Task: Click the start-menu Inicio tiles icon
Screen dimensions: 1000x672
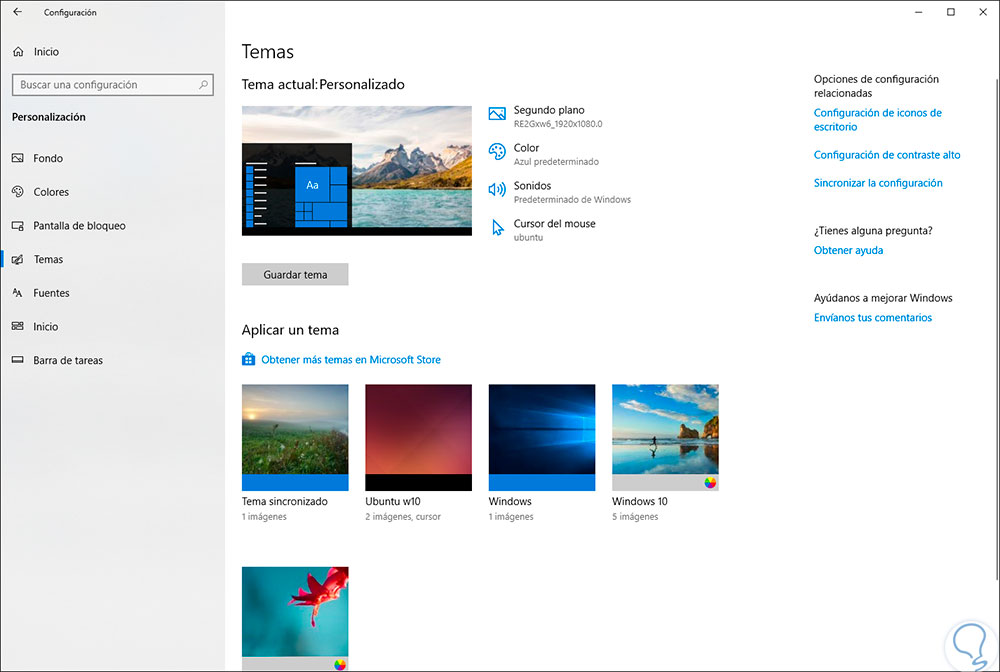Action: click(18, 326)
